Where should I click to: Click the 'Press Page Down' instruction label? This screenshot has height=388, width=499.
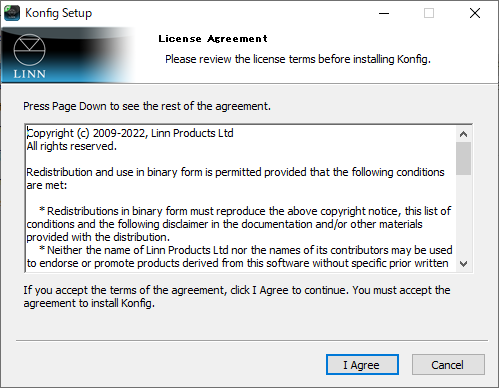147,106
